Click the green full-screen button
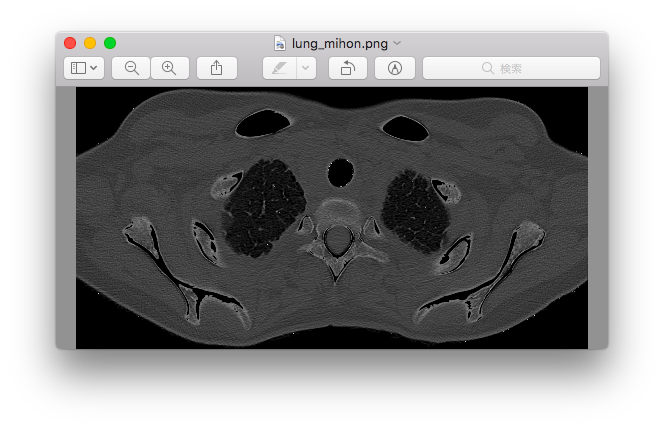The width and height of the screenshot is (664, 429). point(110,43)
